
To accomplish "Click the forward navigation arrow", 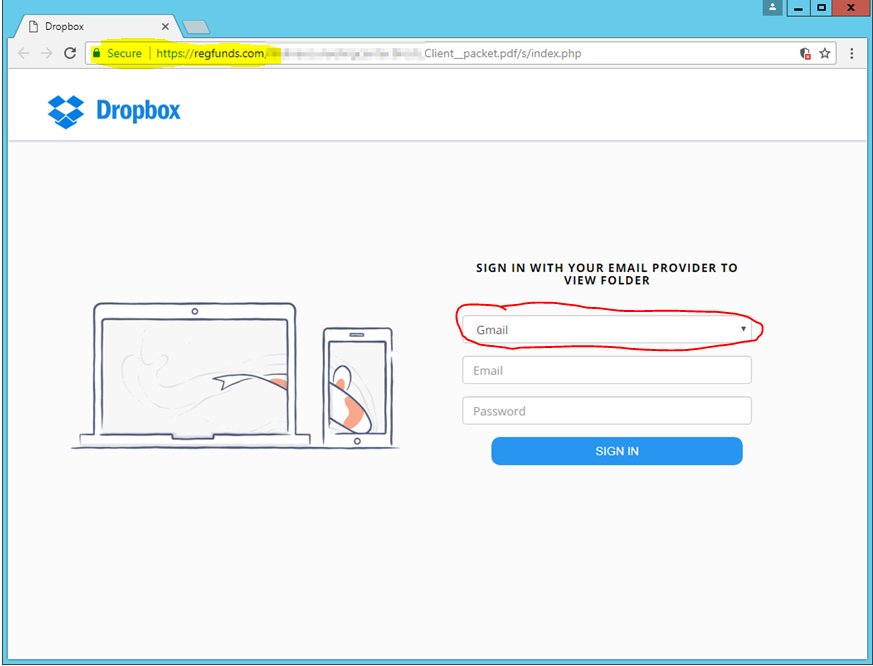I will pyautogui.click(x=46, y=53).
